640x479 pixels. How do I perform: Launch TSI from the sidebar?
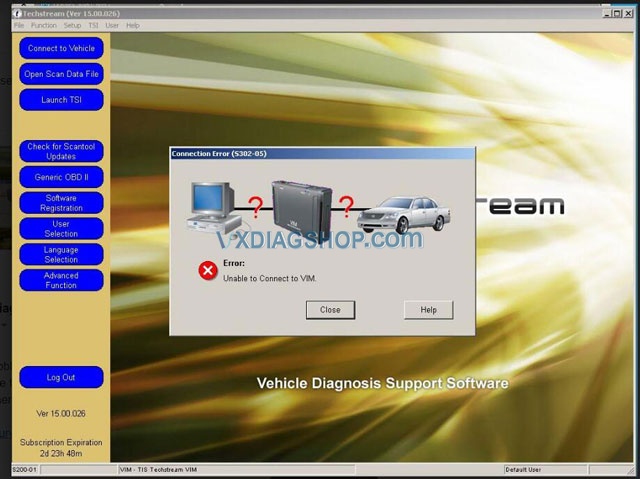[x=61, y=100]
